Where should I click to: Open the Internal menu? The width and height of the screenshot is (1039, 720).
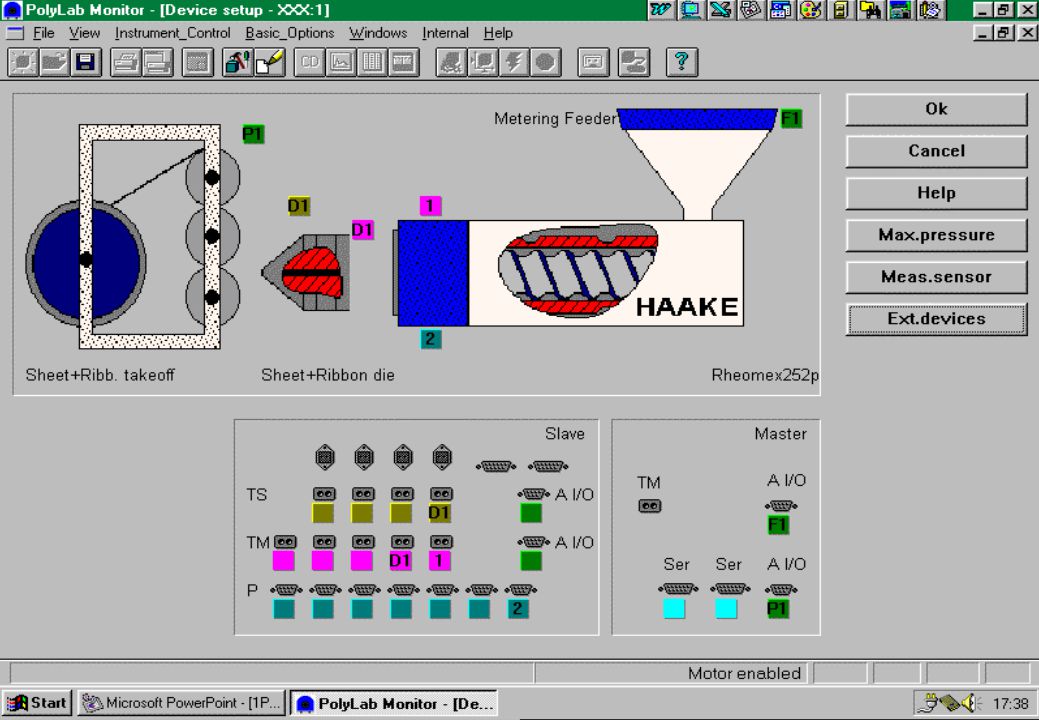(445, 32)
